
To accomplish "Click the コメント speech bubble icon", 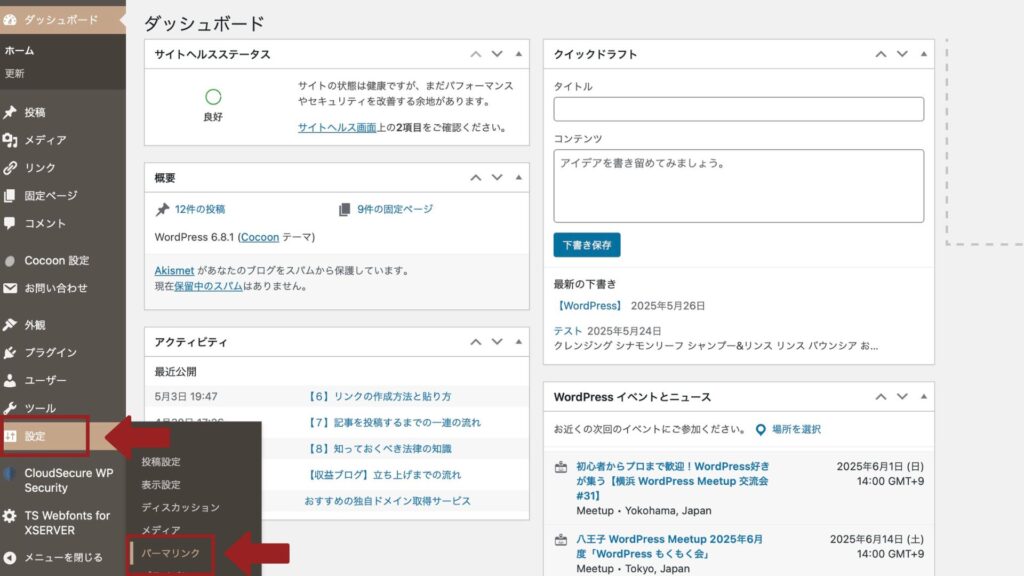I will (x=10, y=223).
